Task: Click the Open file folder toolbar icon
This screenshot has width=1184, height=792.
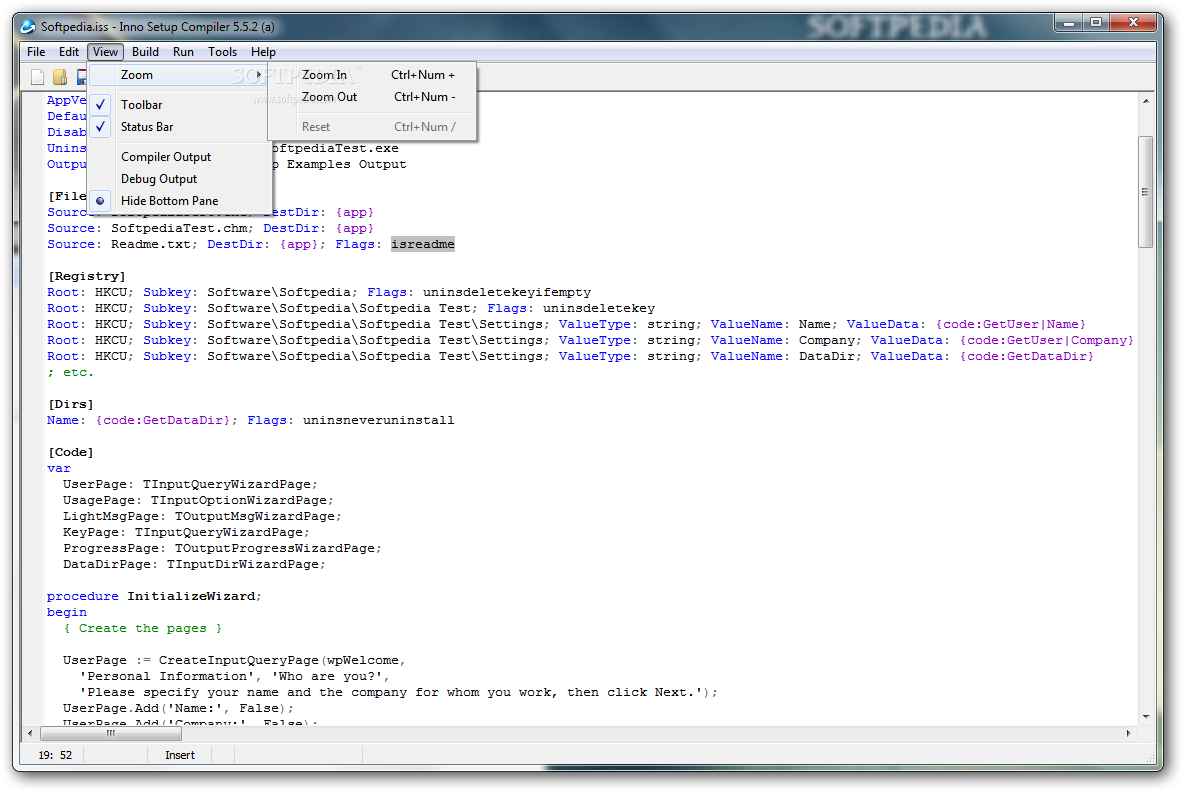Action: tap(60, 76)
